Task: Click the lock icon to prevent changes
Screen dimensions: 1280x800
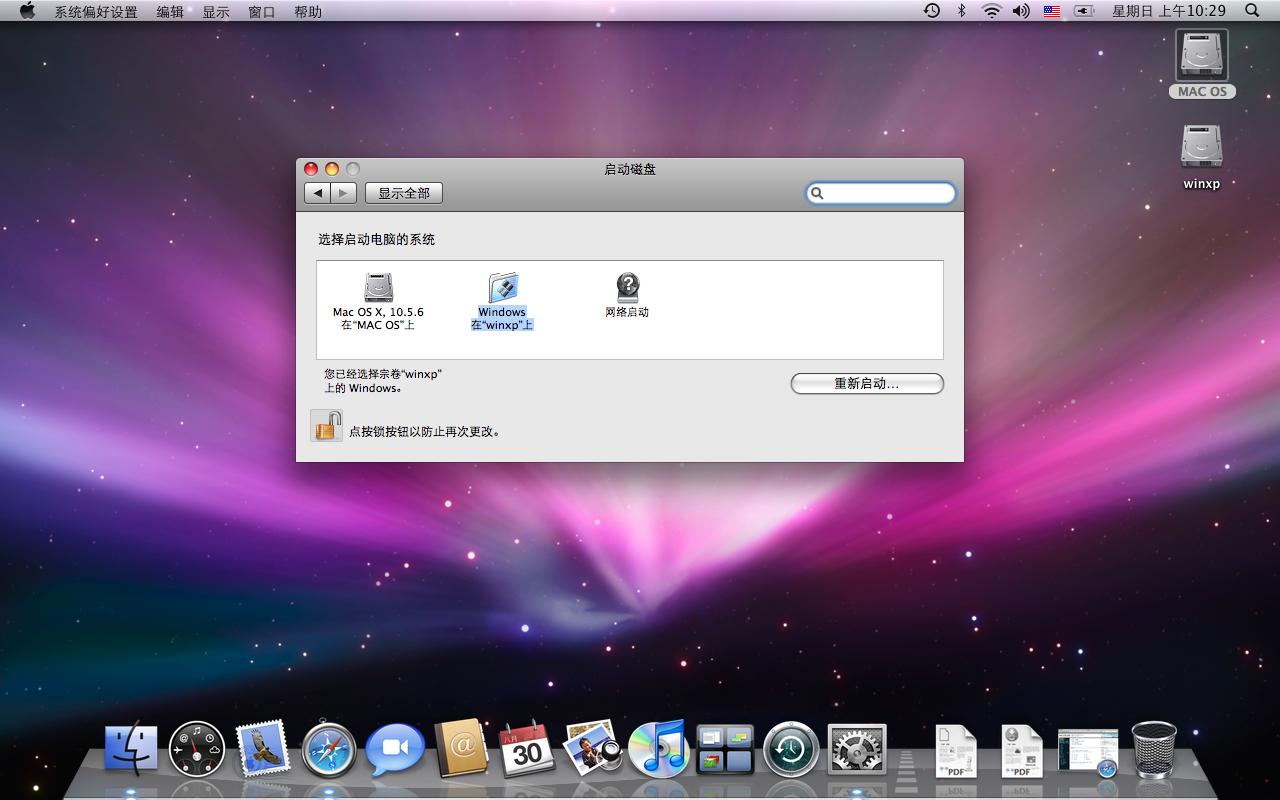Action: point(326,426)
